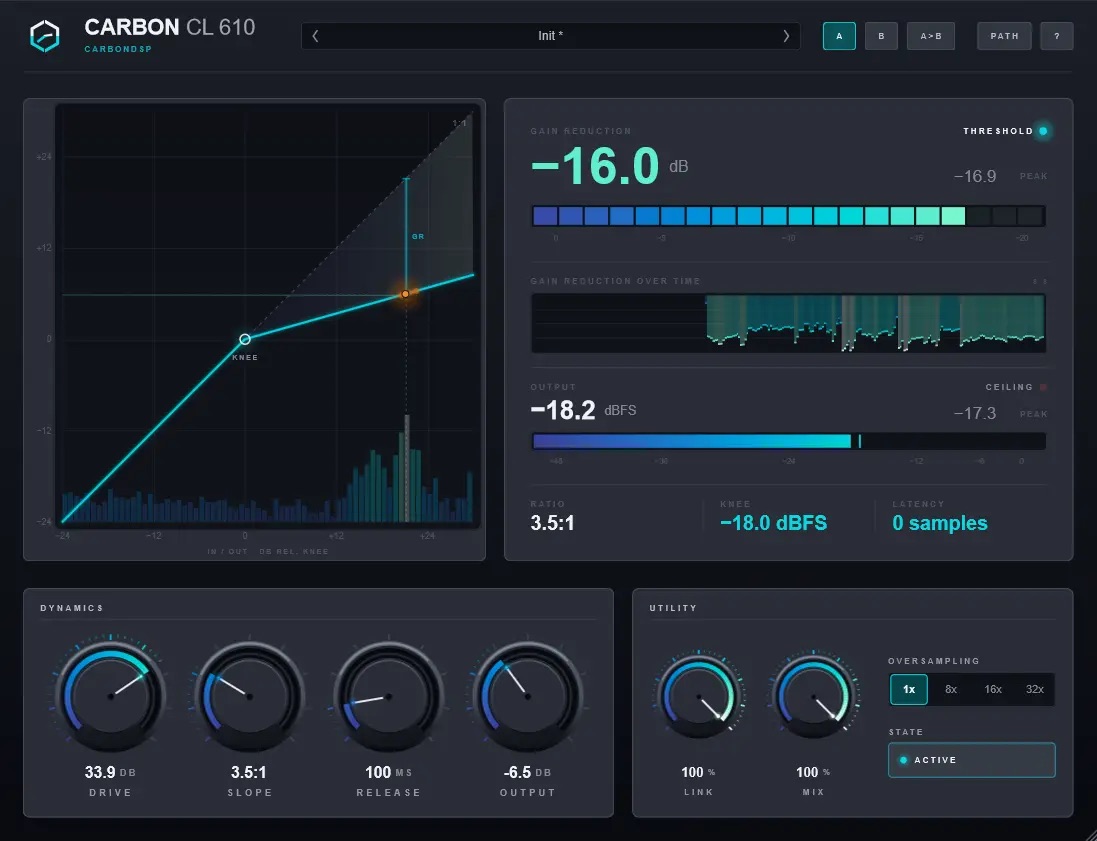The height and width of the screenshot is (841, 1097).
Task: Toggle the Active state button
Action: point(971,760)
